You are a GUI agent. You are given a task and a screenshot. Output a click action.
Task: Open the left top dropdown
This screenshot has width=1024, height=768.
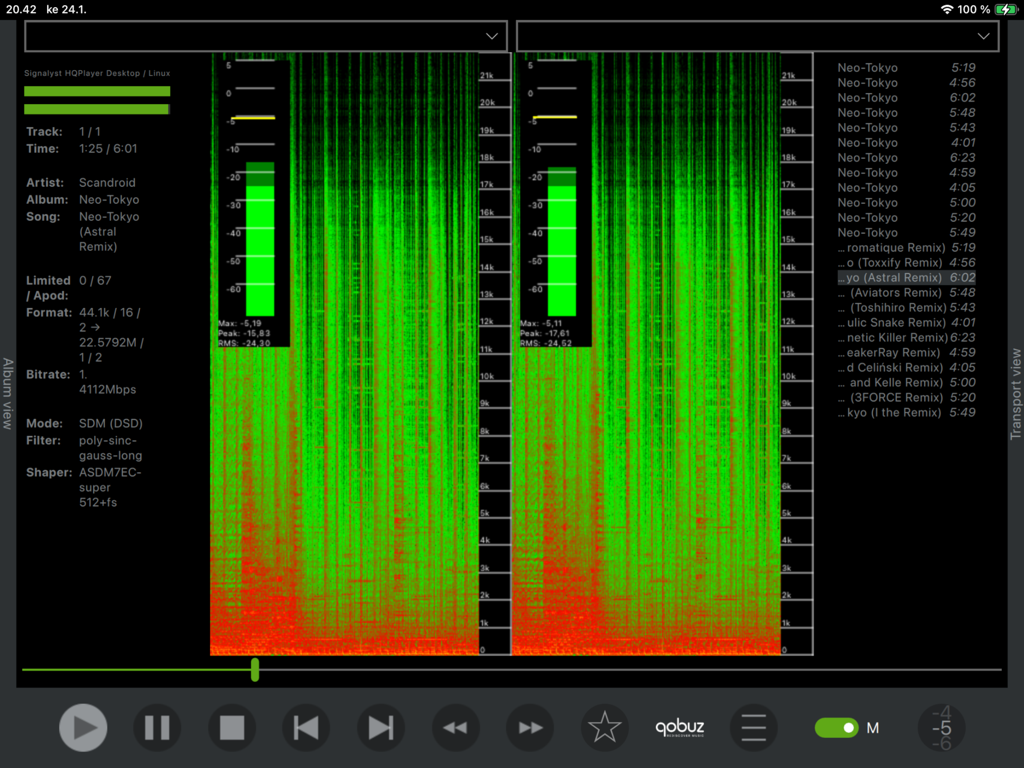coord(266,36)
